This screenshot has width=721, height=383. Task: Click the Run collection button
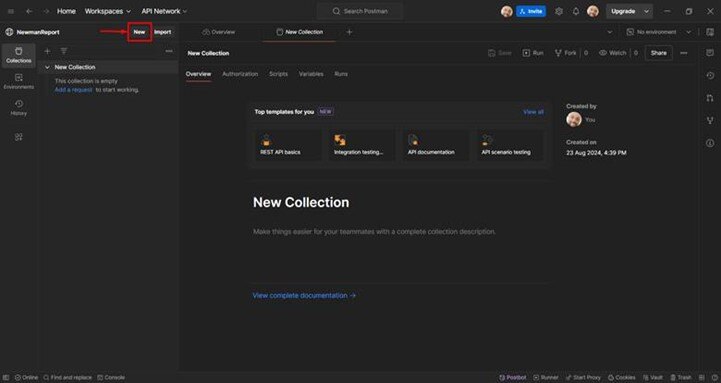(533, 53)
